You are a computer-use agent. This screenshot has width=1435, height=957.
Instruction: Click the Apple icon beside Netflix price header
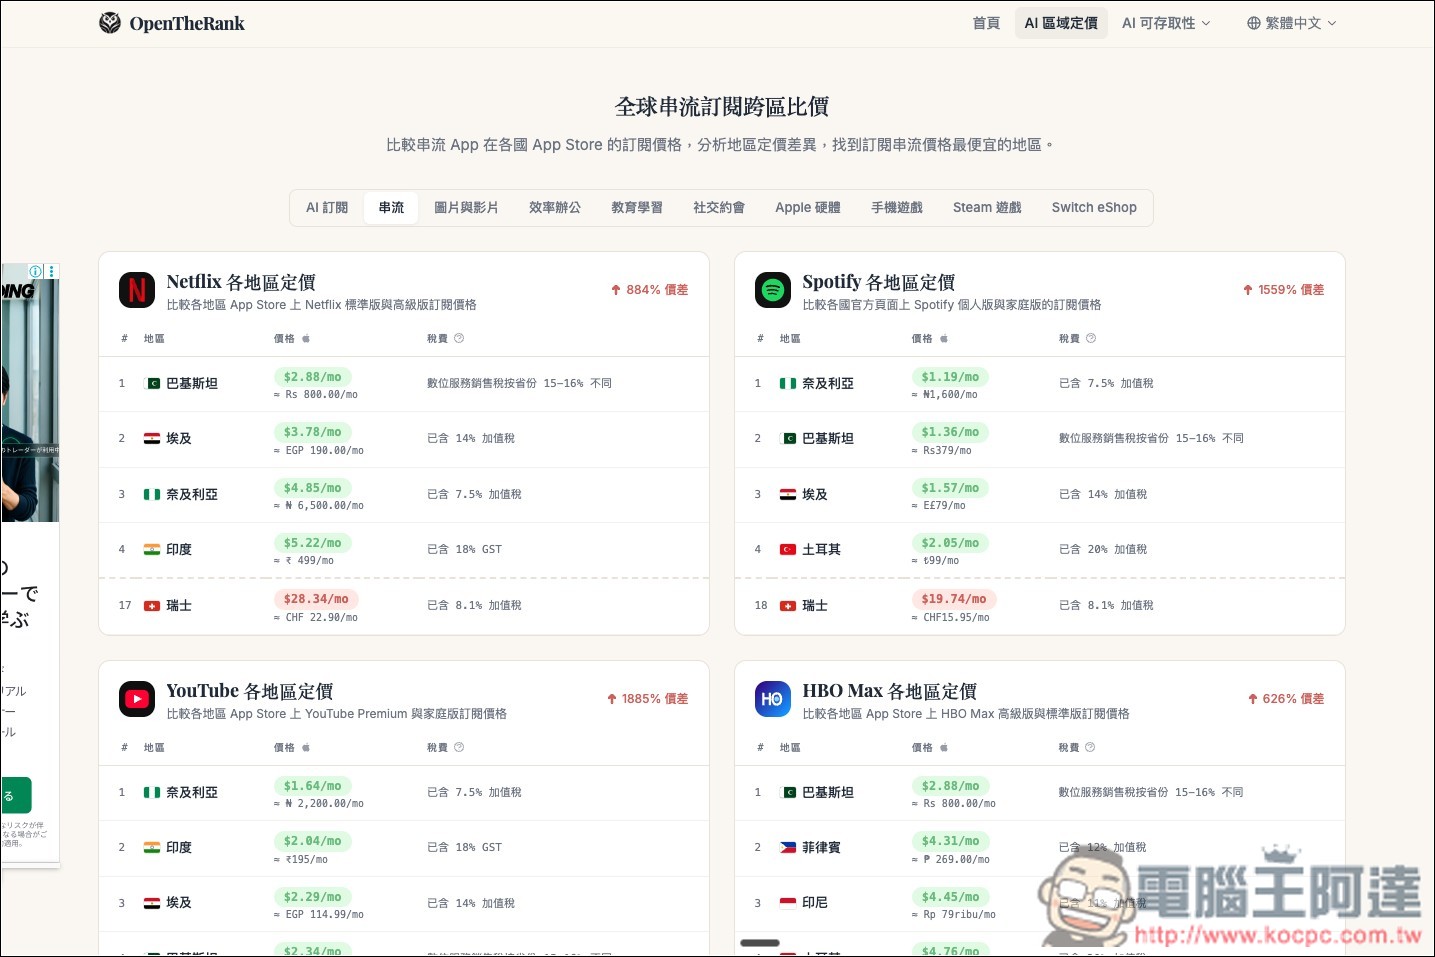306,339
